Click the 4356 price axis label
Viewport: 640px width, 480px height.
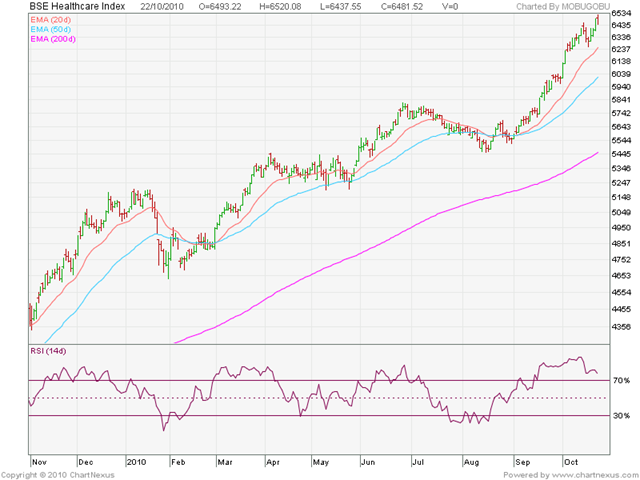(621, 327)
